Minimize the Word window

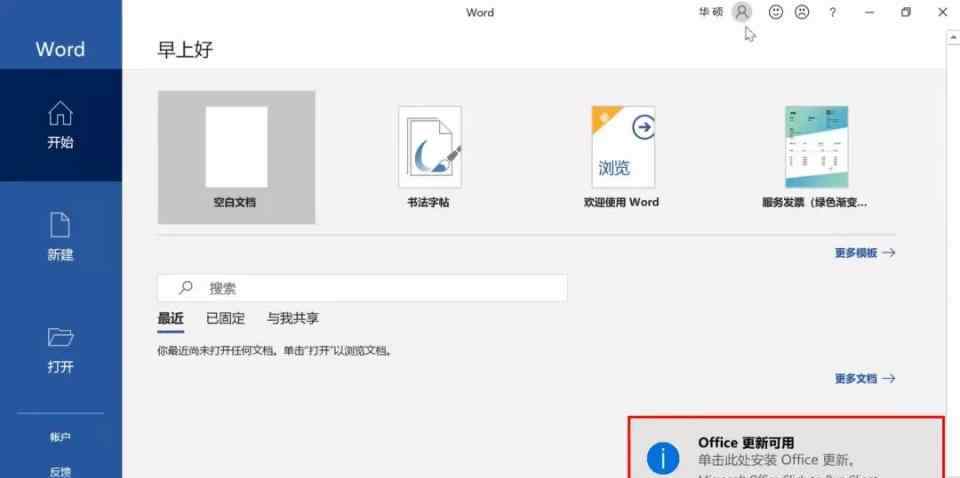point(869,12)
